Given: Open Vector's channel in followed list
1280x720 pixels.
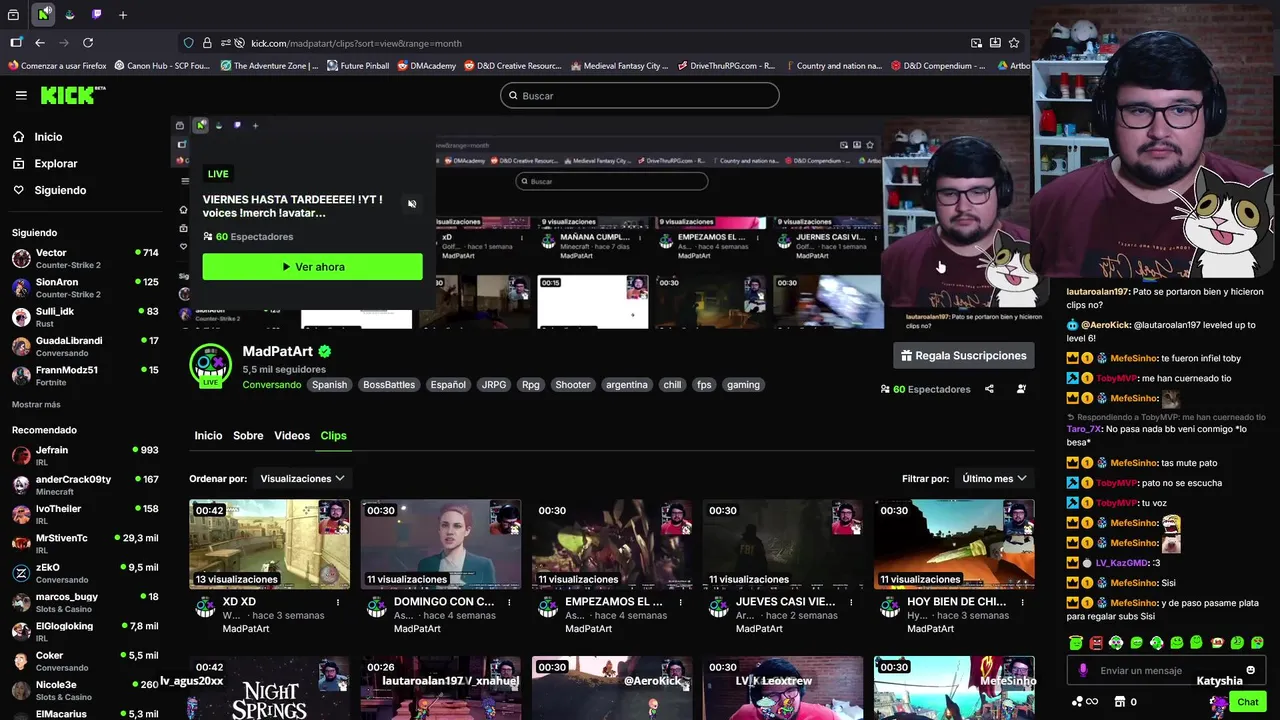Looking at the screenshot, I should [x=85, y=258].
